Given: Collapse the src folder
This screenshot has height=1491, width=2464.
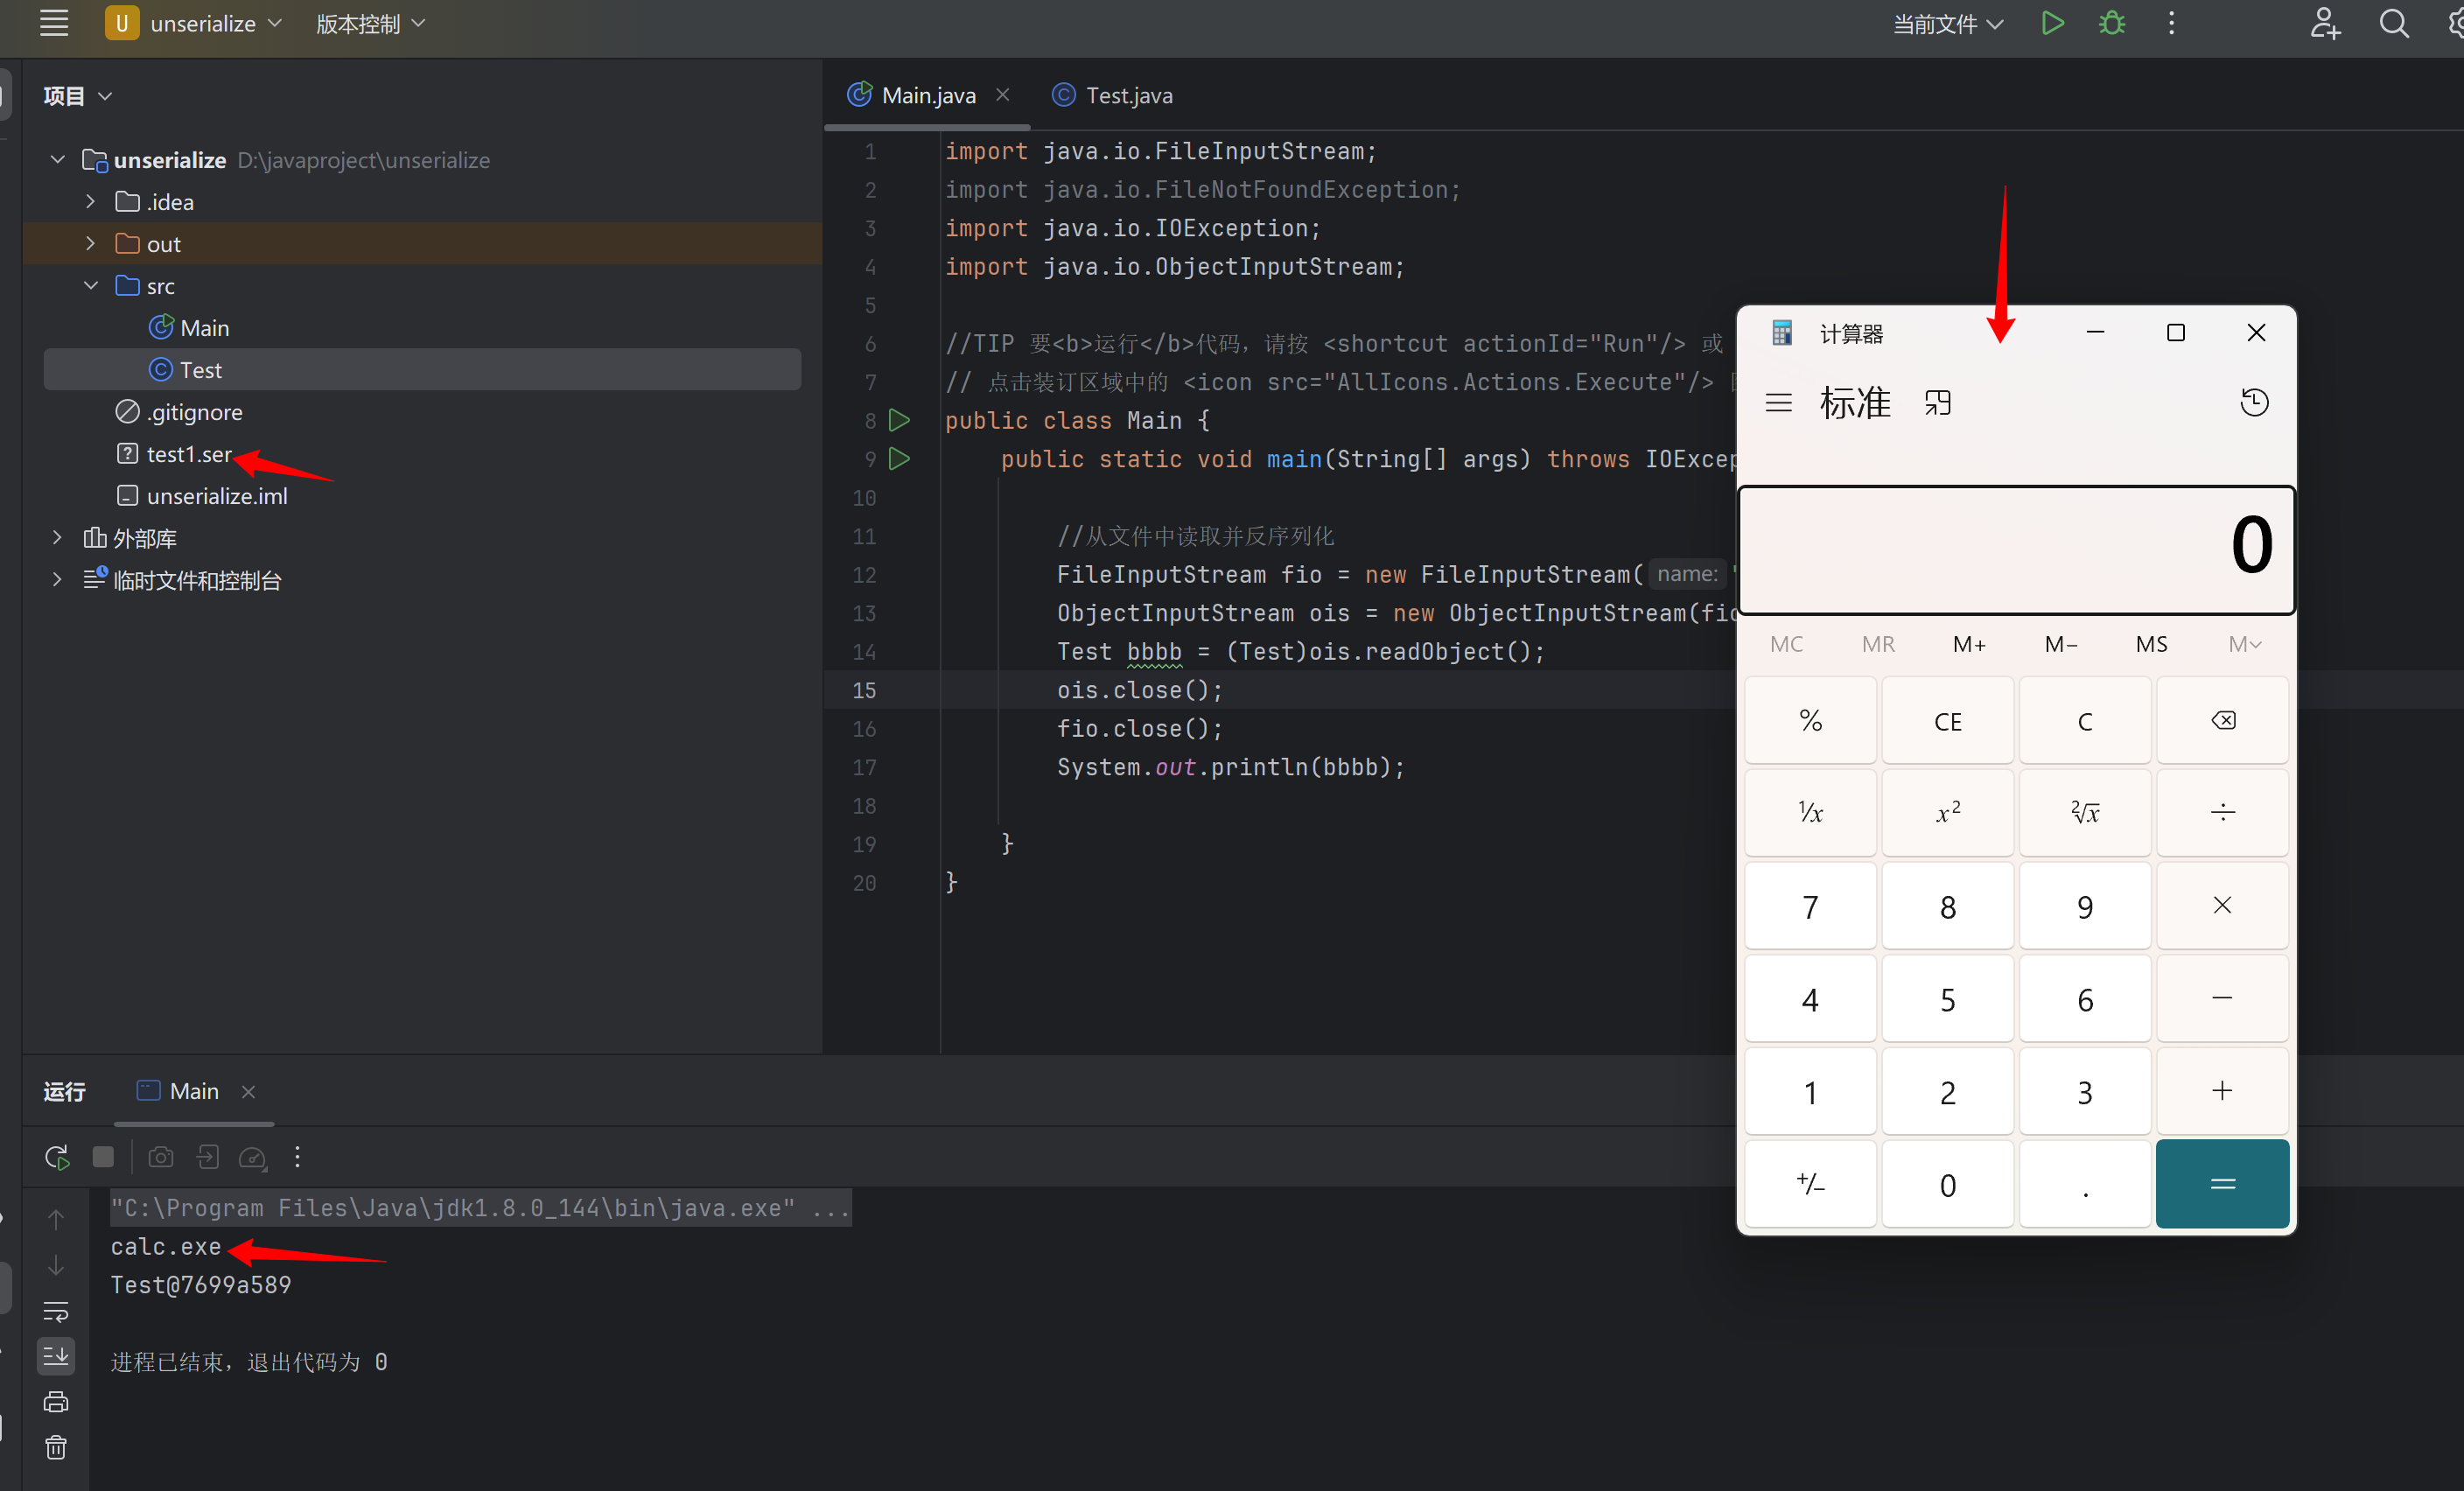Looking at the screenshot, I should (91, 286).
